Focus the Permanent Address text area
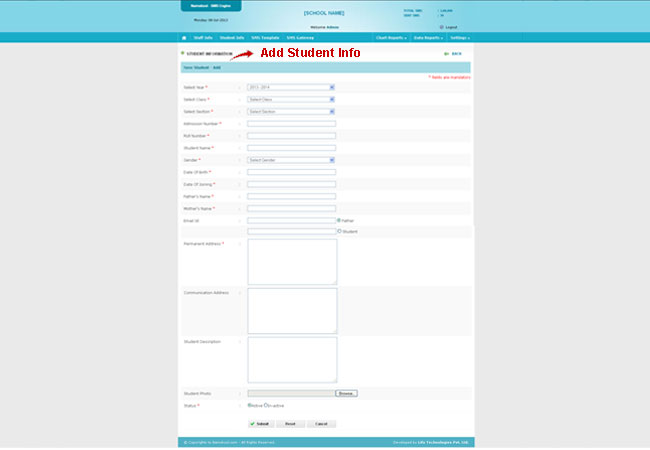Image resolution: width=650 pixels, height=450 pixels. (292, 262)
